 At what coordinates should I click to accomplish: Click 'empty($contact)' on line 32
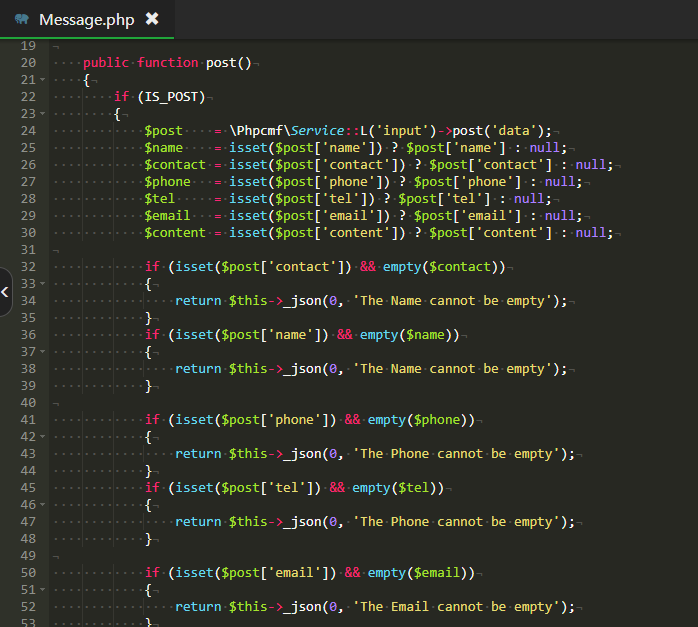(440, 267)
